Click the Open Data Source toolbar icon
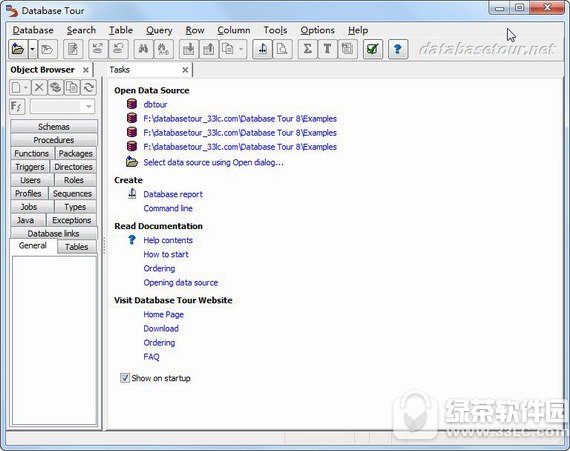 (18, 49)
